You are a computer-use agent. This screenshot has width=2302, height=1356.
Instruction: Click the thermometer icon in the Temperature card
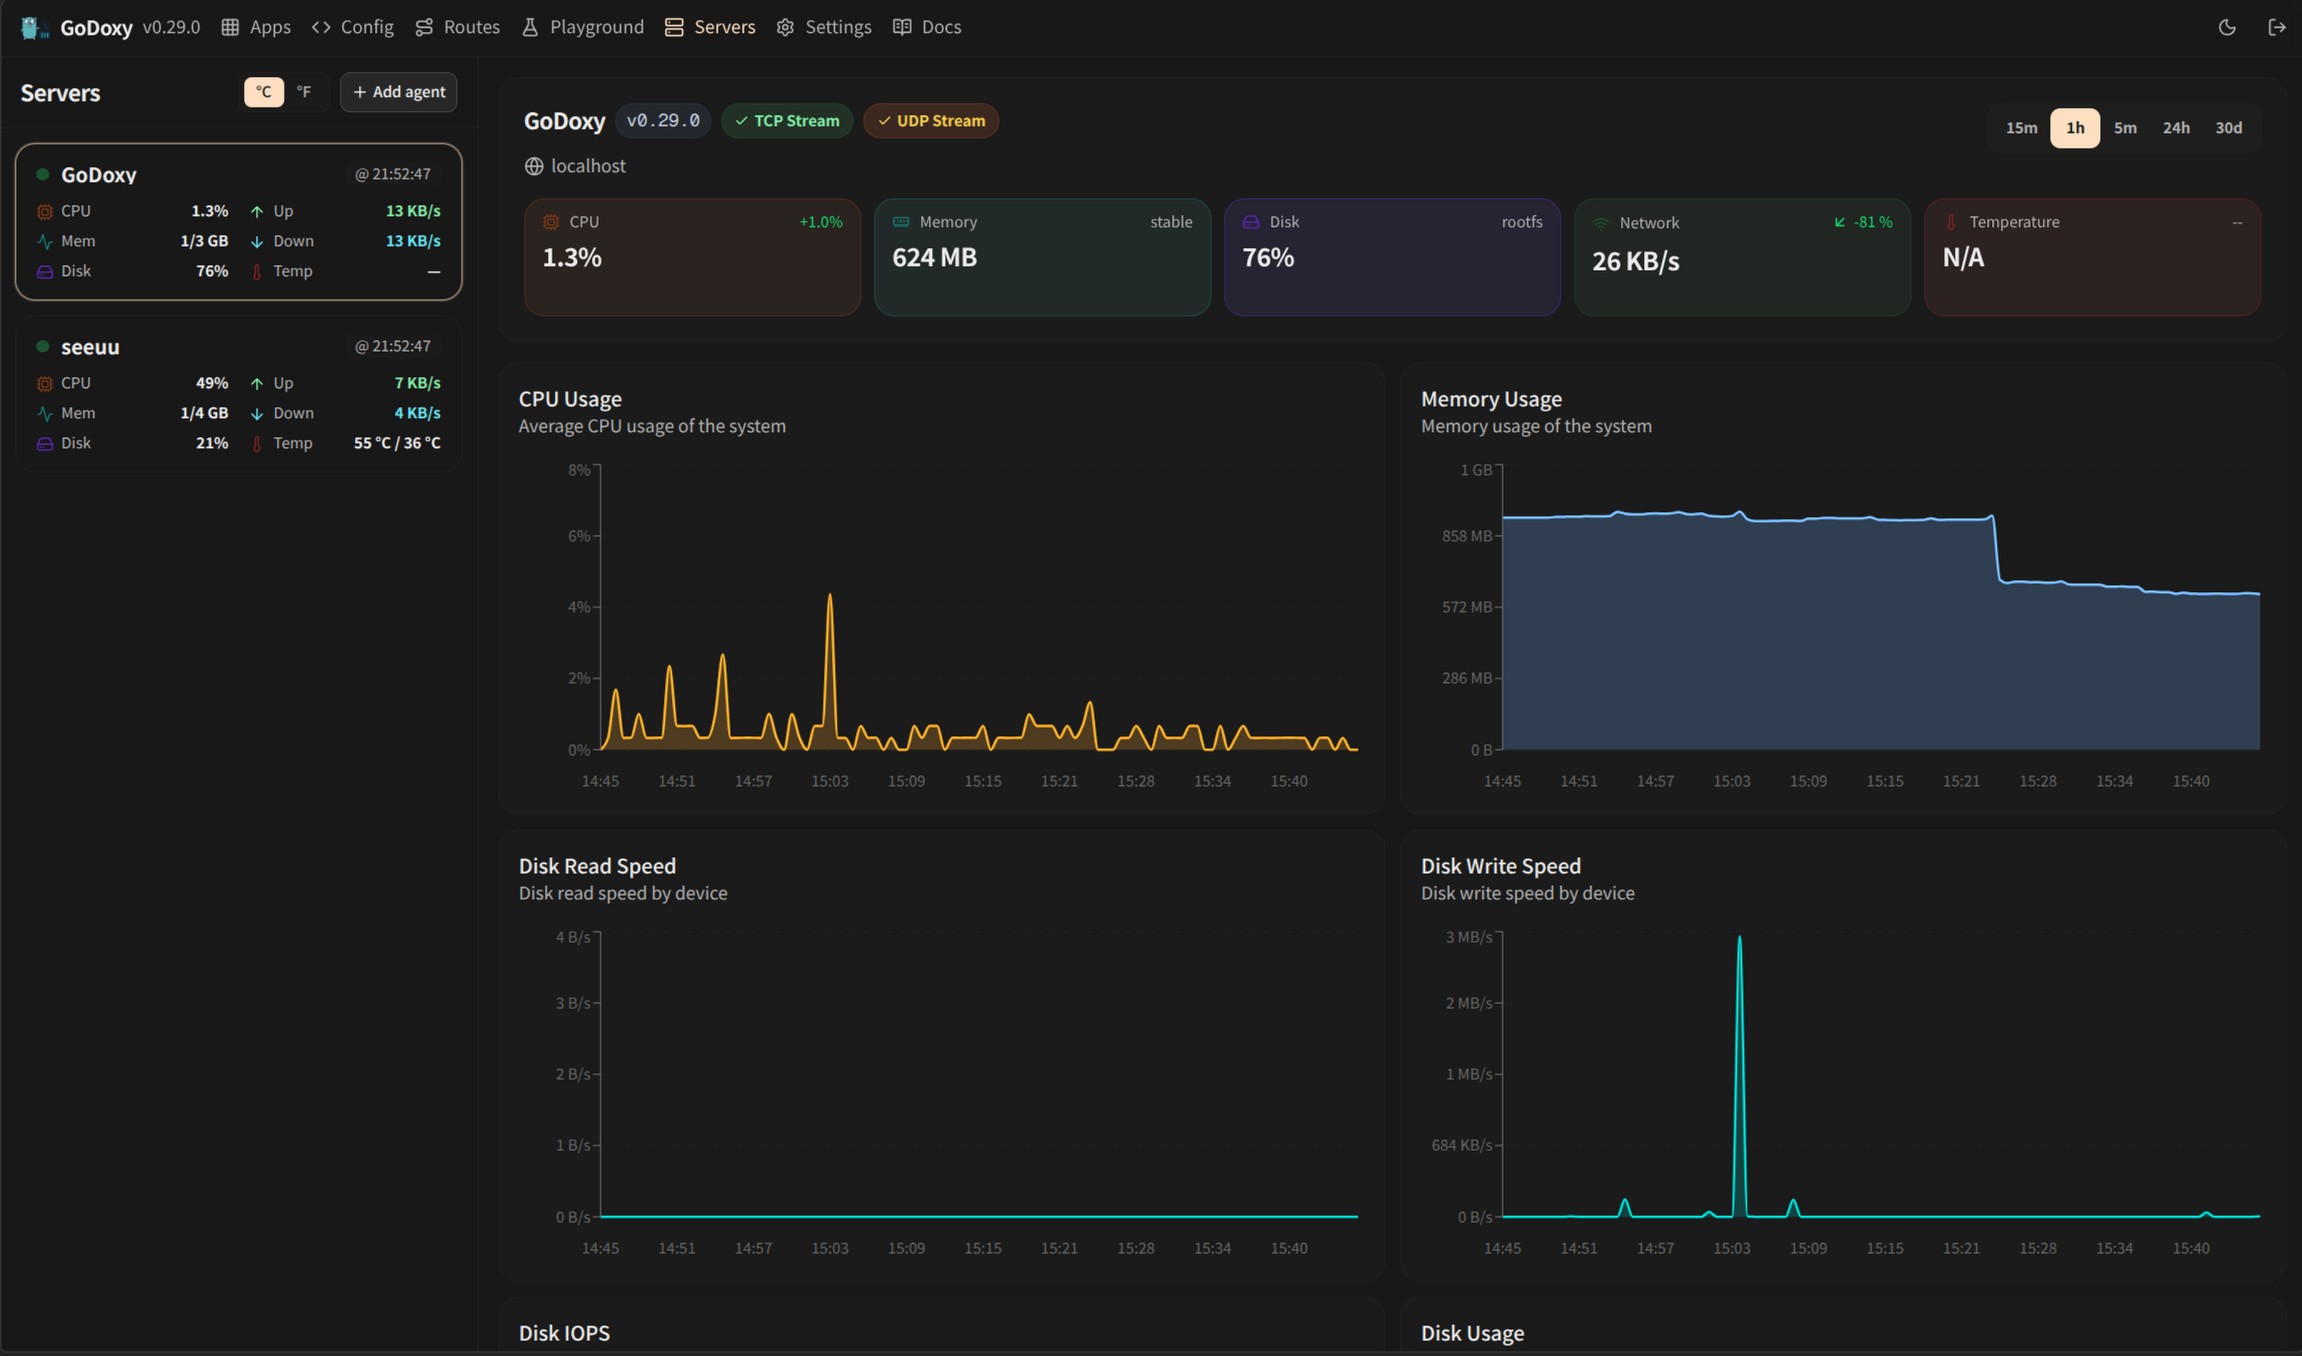(x=1951, y=222)
